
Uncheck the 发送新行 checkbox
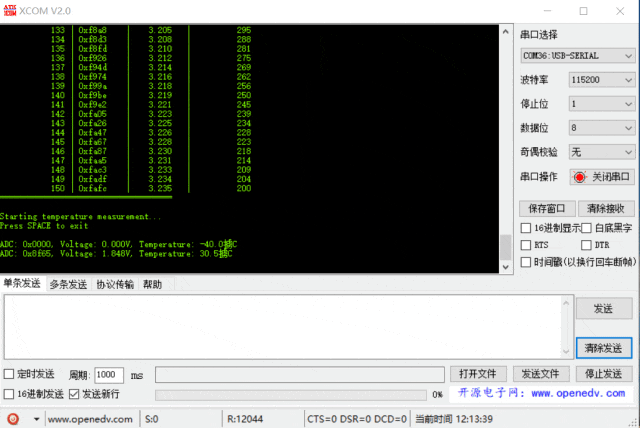74,394
